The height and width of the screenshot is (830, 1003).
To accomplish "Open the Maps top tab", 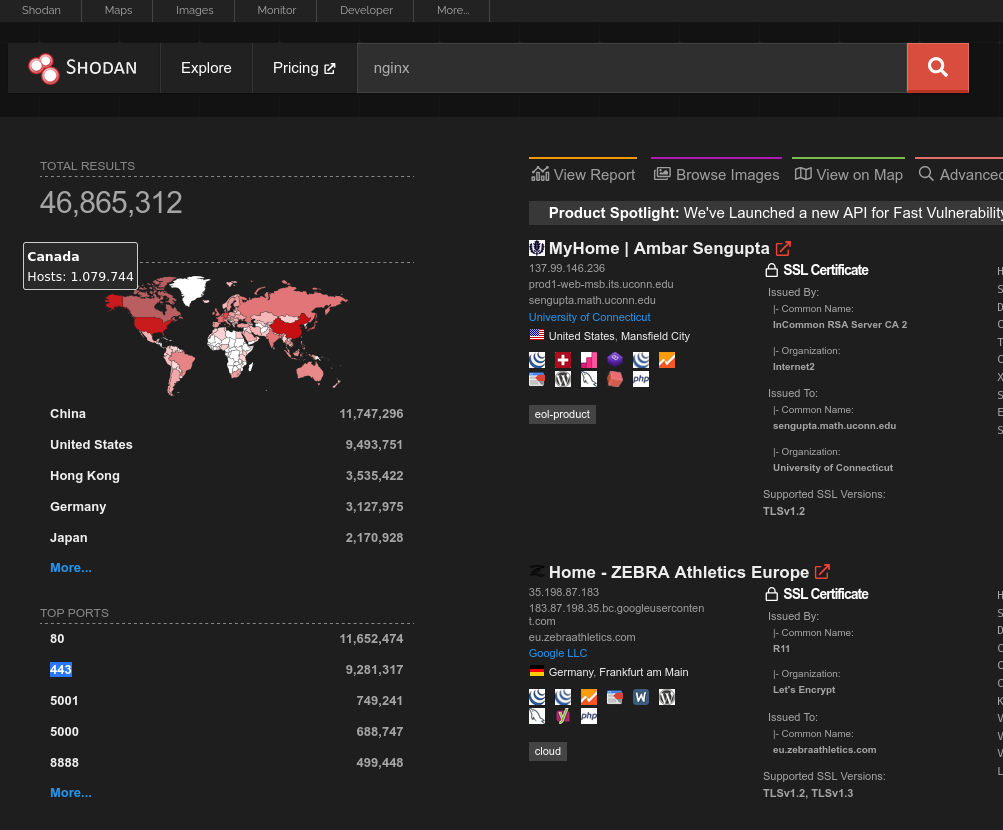I will [118, 10].
